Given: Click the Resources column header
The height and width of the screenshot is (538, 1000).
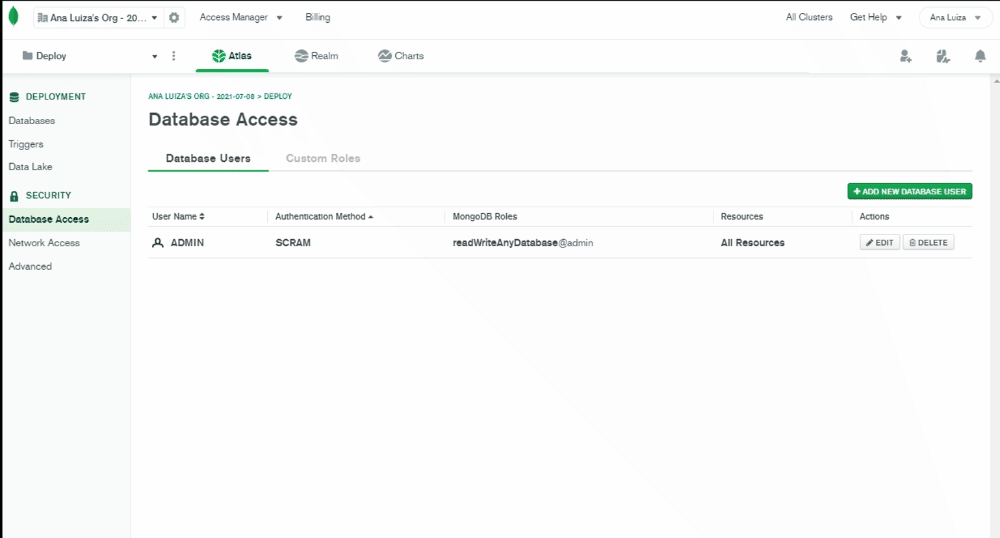Looking at the screenshot, I should pyautogui.click(x=742, y=217).
